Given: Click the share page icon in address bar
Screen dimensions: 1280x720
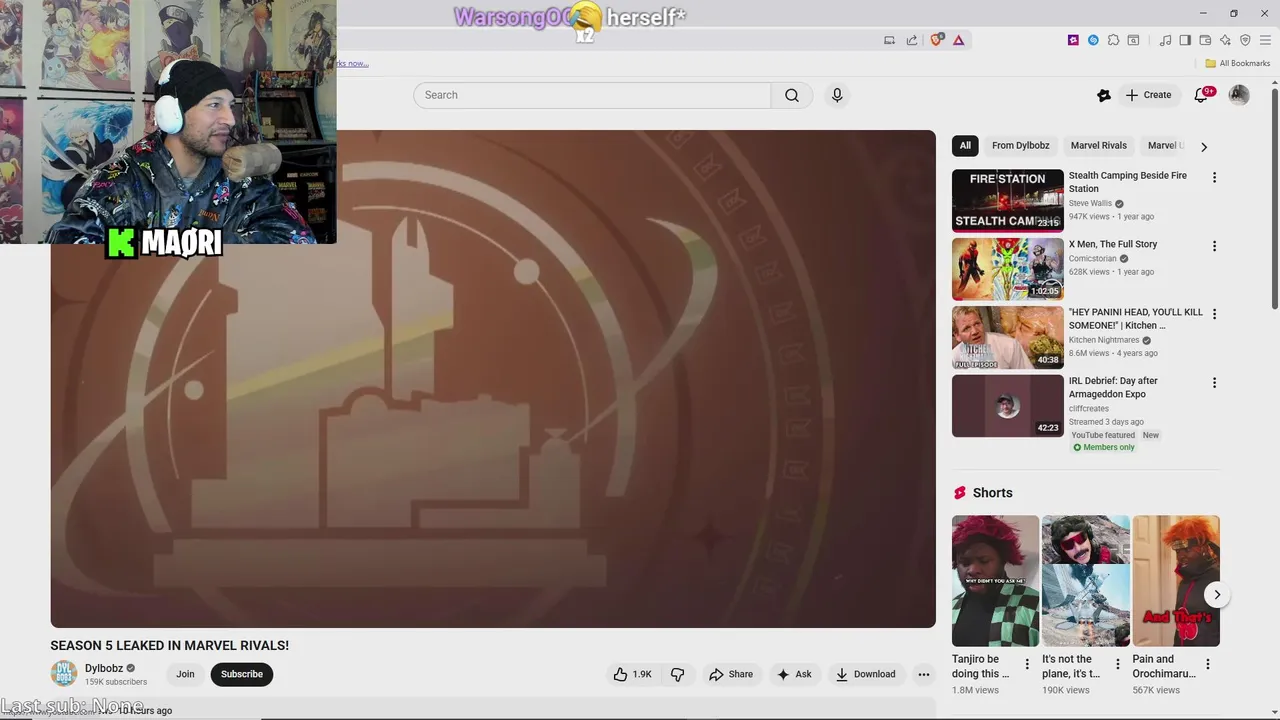Looking at the screenshot, I should [912, 40].
